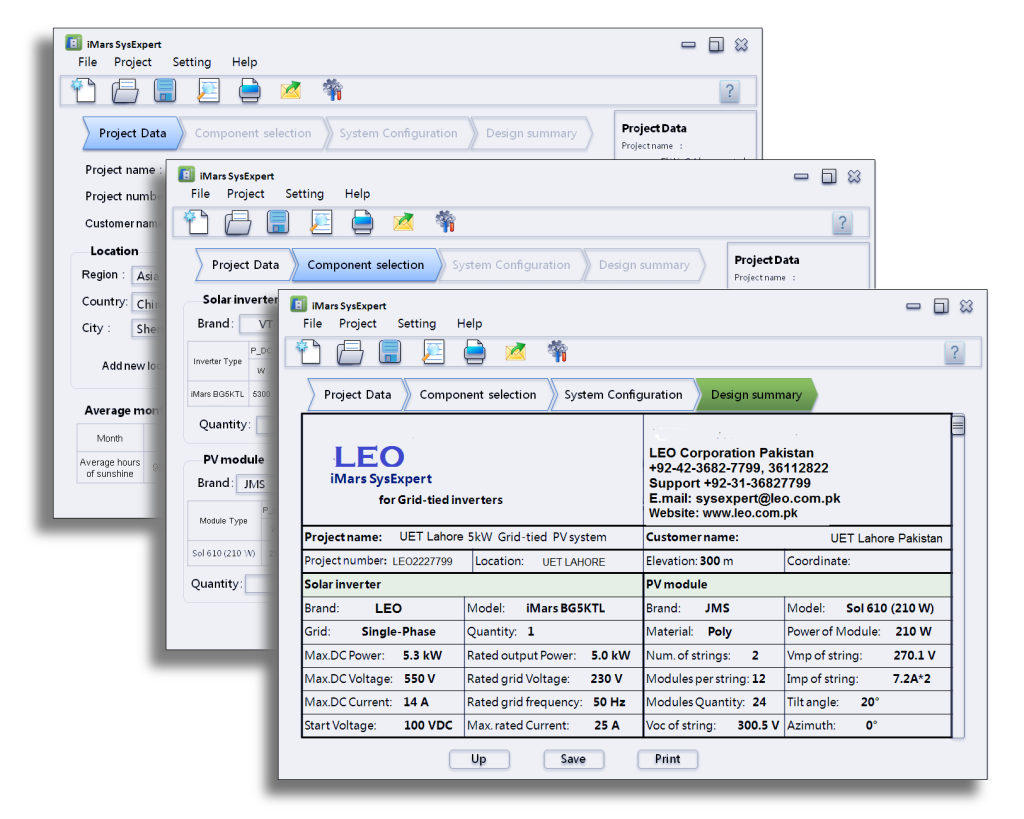Click the floppy disk Save icon in the Design summary window

click(x=390, y=351)
